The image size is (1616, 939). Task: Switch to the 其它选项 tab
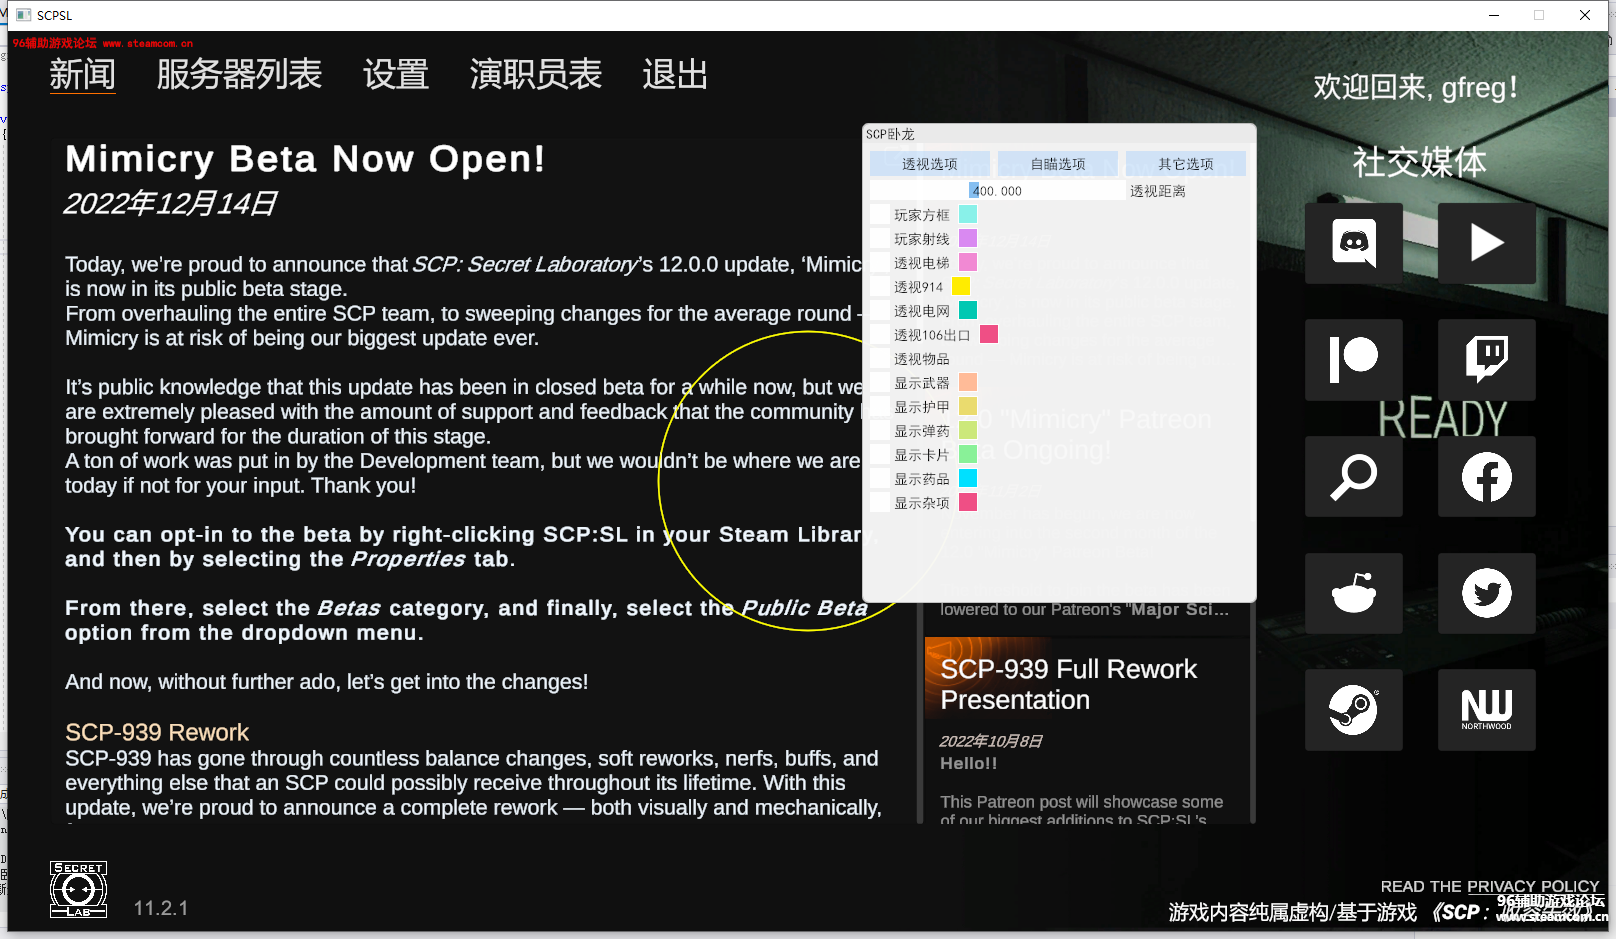click(x=1186, y=164)
